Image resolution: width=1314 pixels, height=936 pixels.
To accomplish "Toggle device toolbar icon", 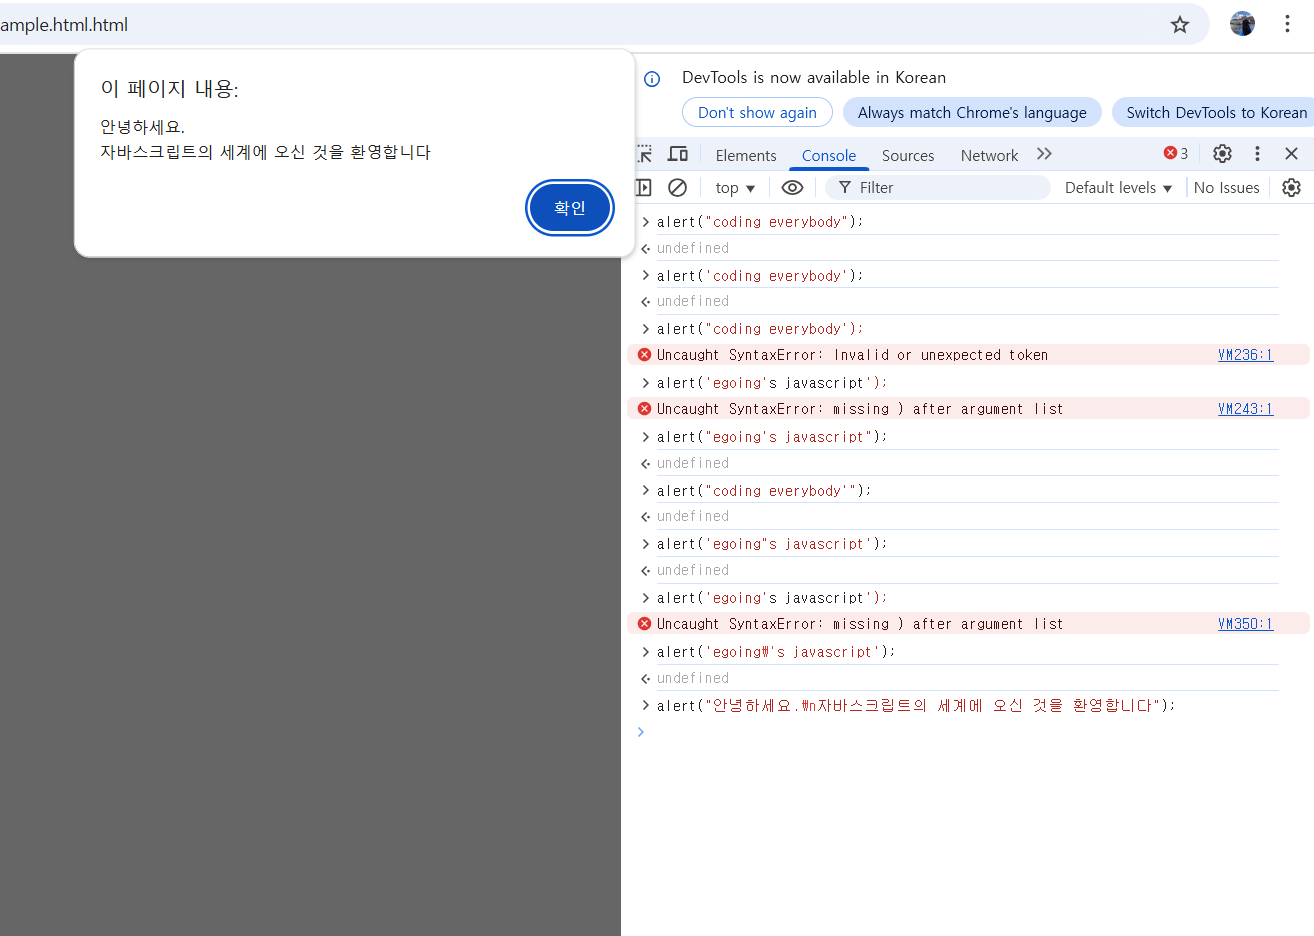I will (678, 154).
